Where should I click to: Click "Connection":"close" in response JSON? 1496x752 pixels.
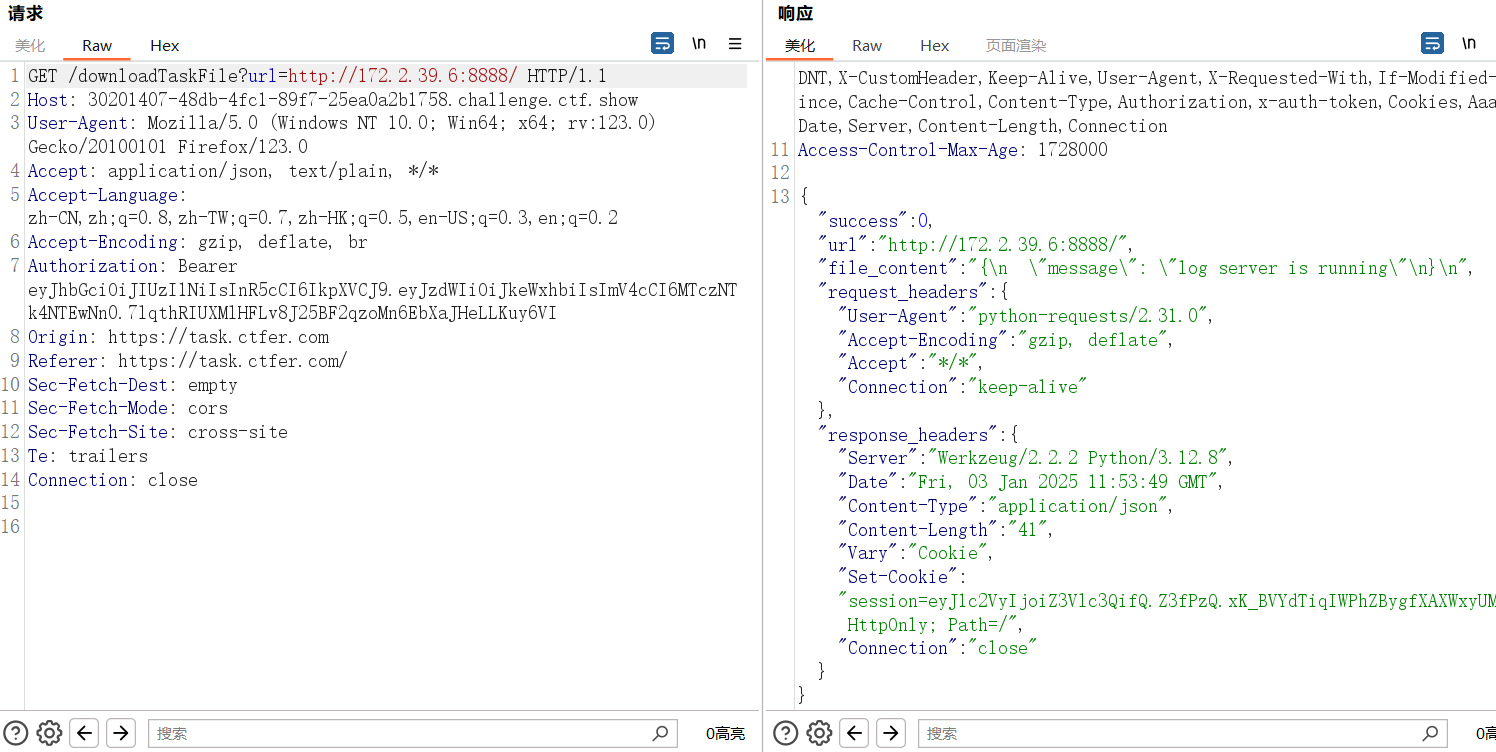coord(937,648)
